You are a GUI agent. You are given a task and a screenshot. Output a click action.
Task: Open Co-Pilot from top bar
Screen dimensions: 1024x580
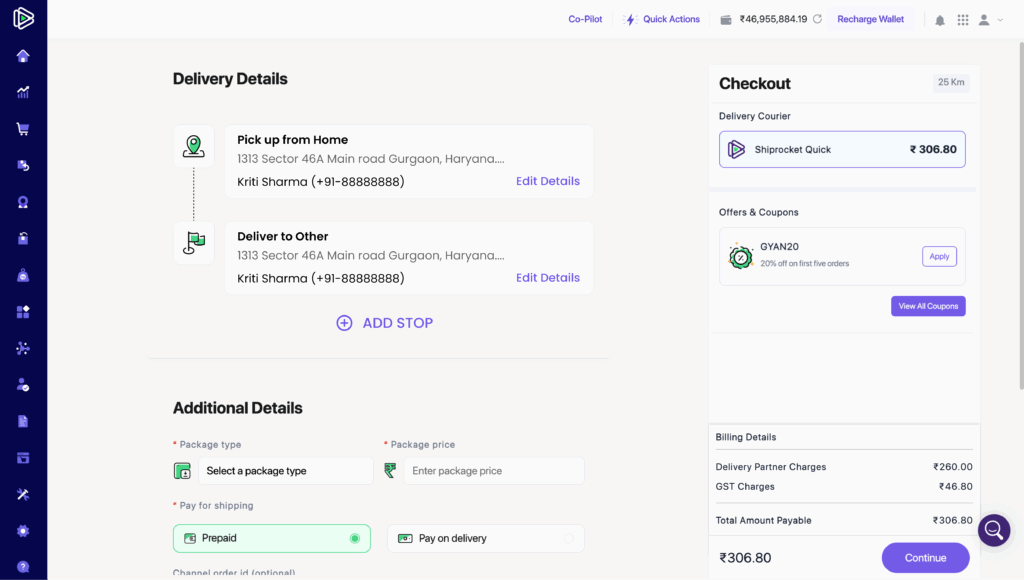[x=585, y=19]
